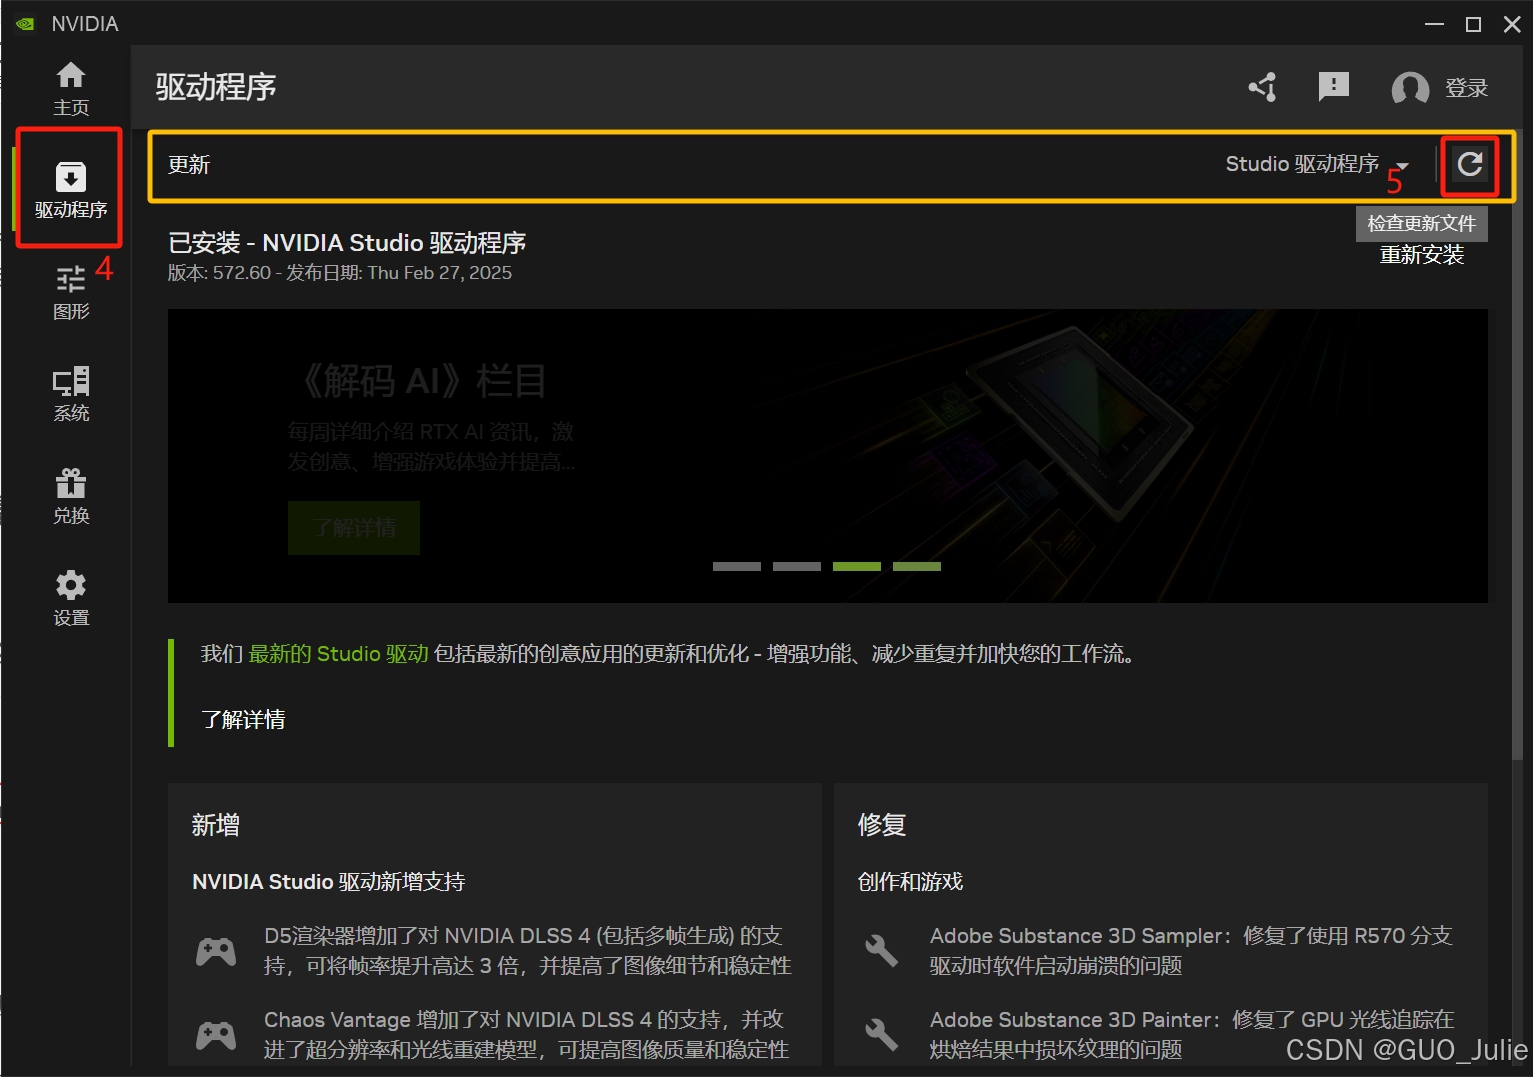Click the NVIDIA logo in title bar
1533x1077 pixels.
tap(25, 24)
